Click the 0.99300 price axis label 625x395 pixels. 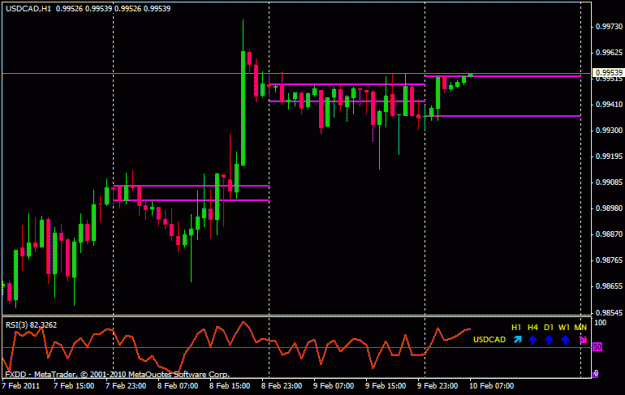click(609, 130)
